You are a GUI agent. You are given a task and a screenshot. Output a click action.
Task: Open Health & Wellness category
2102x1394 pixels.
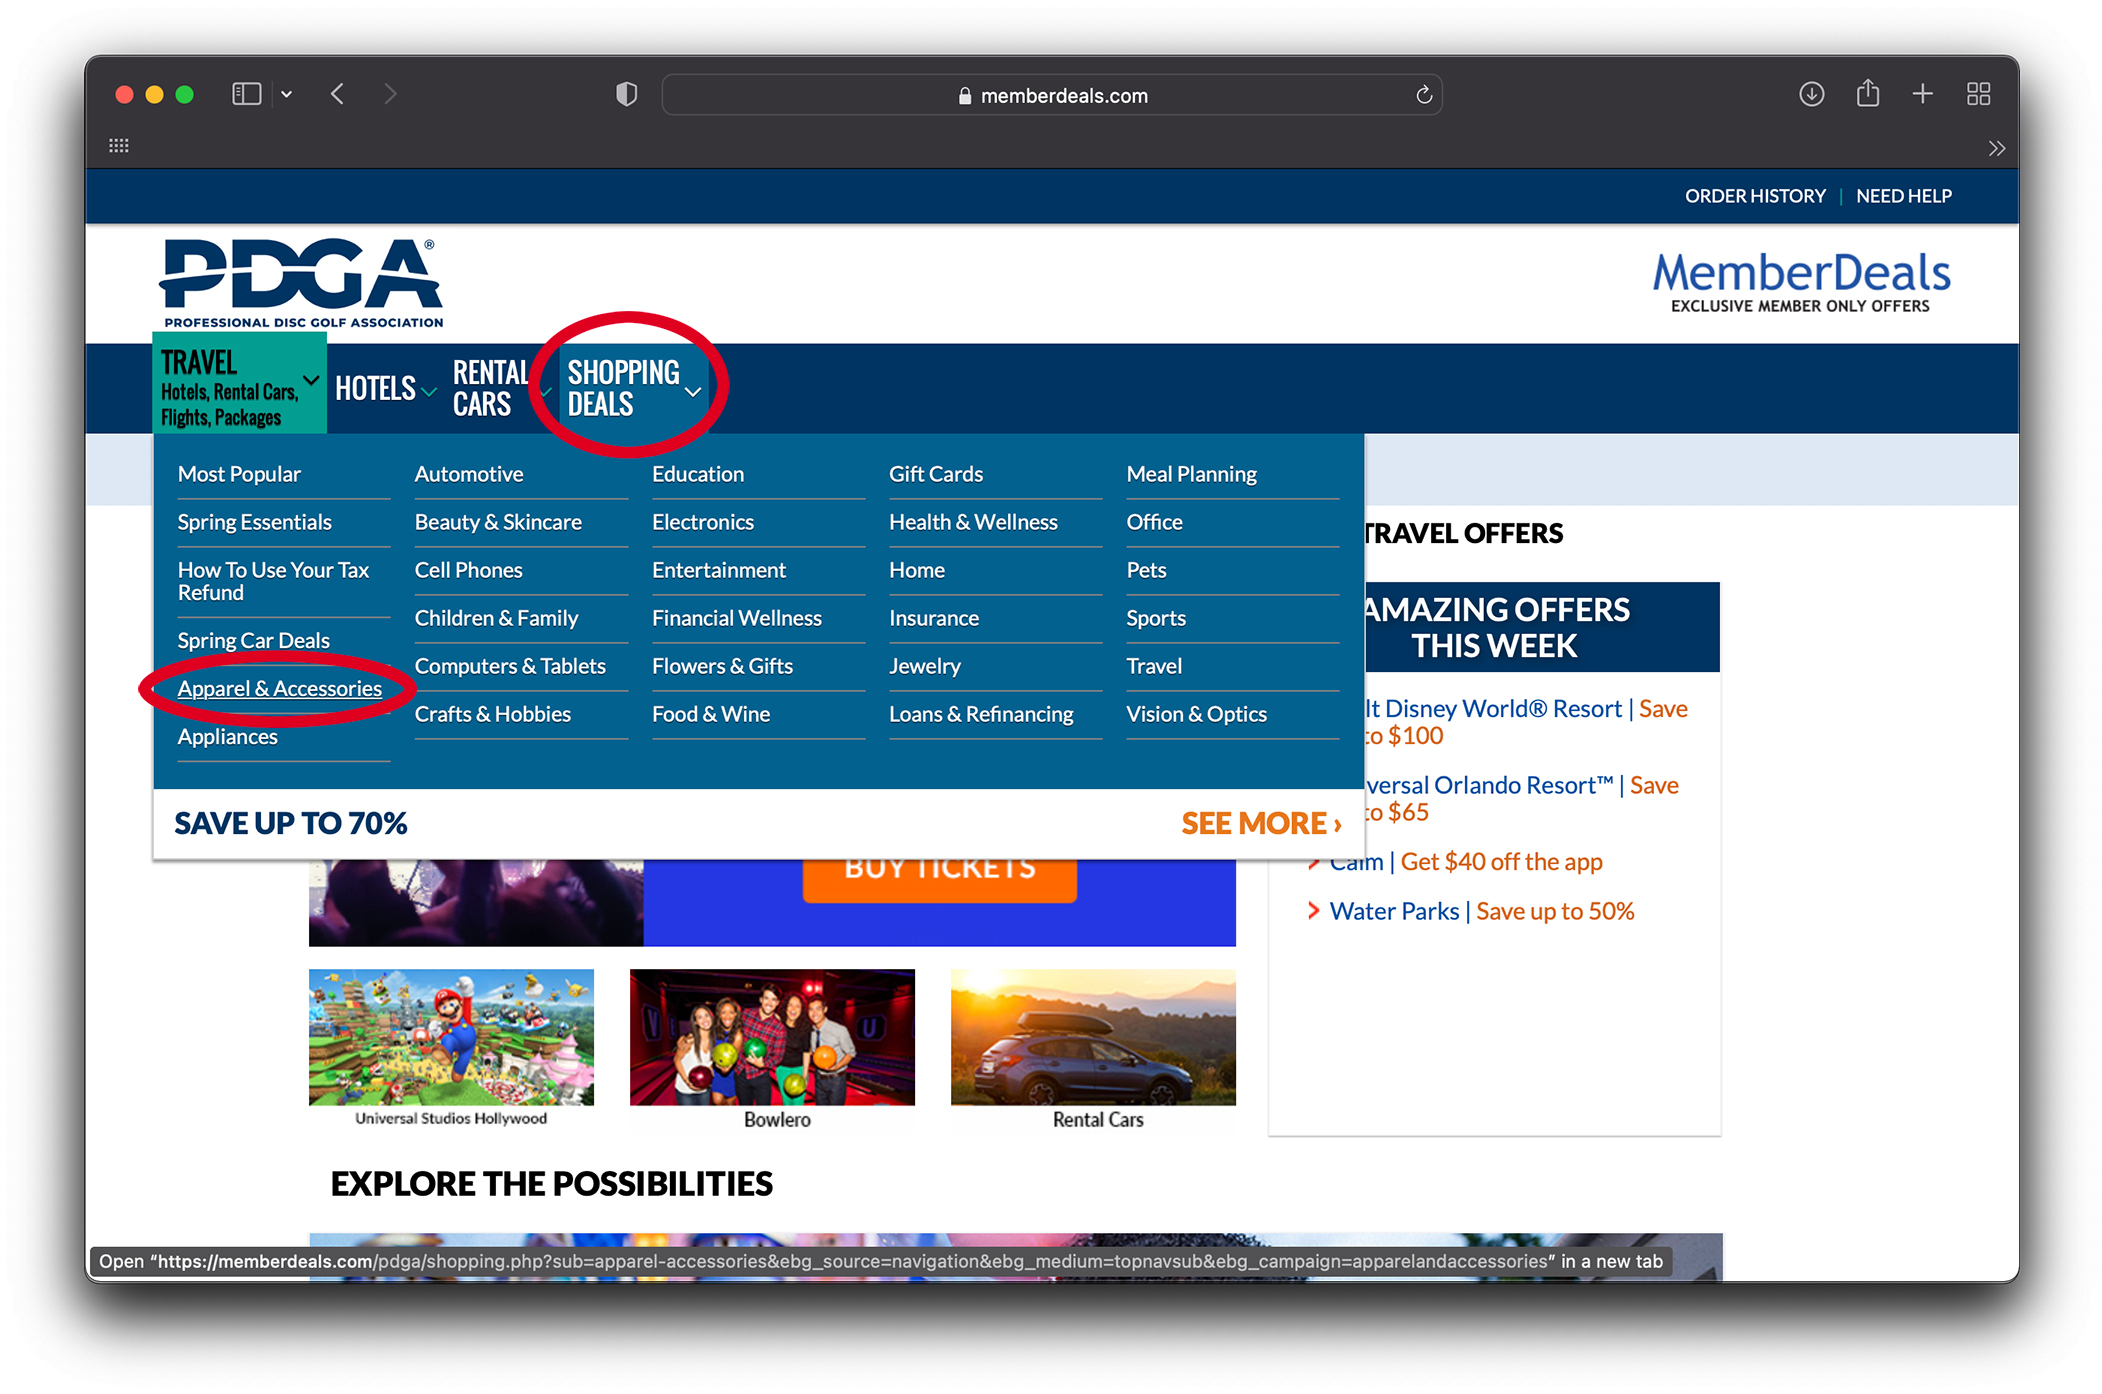pos(973,522)
